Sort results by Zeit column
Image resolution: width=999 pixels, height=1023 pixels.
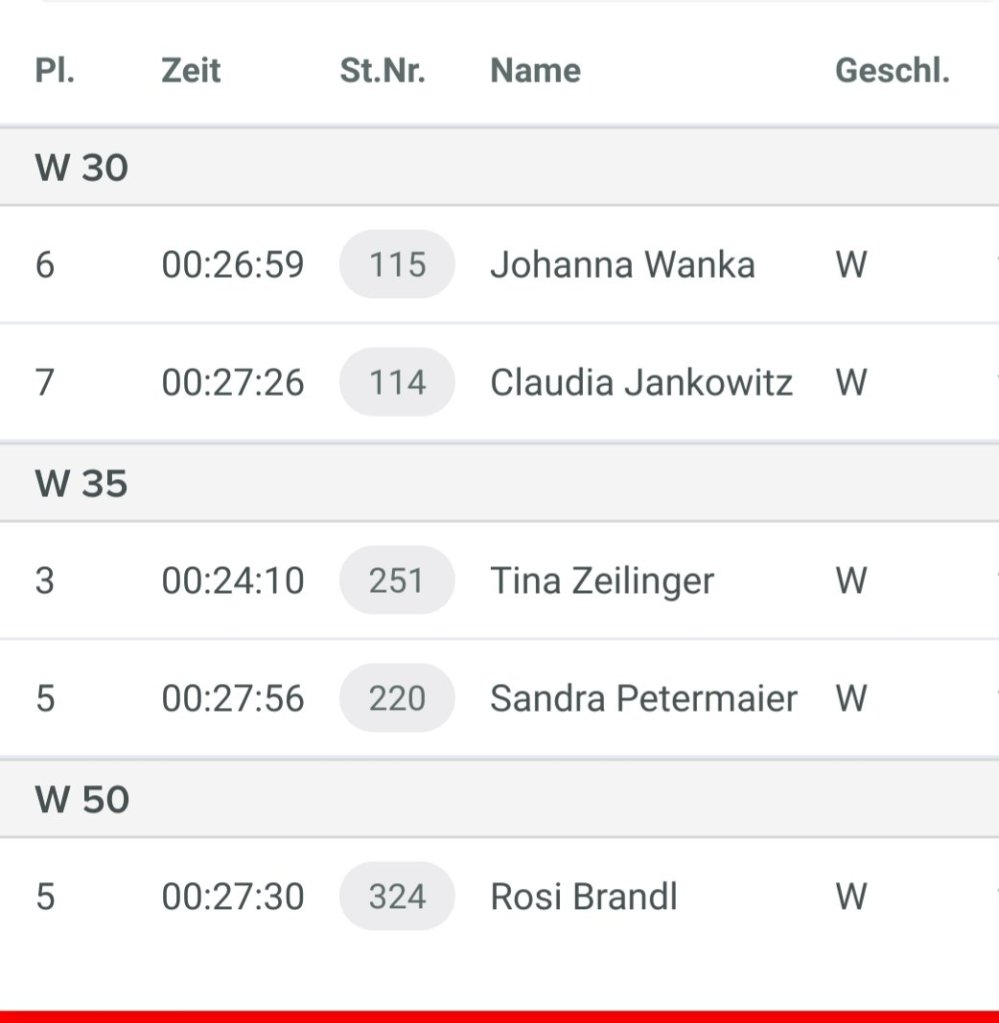191,71
